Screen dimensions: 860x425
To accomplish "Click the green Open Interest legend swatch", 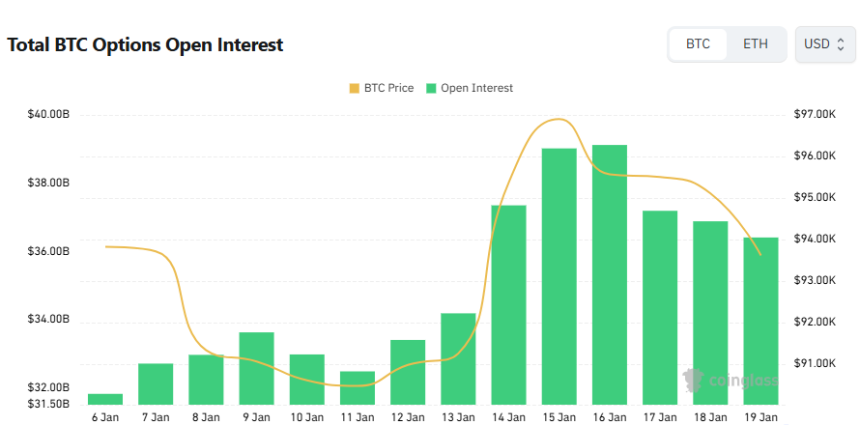I will [x=432, y=88].
